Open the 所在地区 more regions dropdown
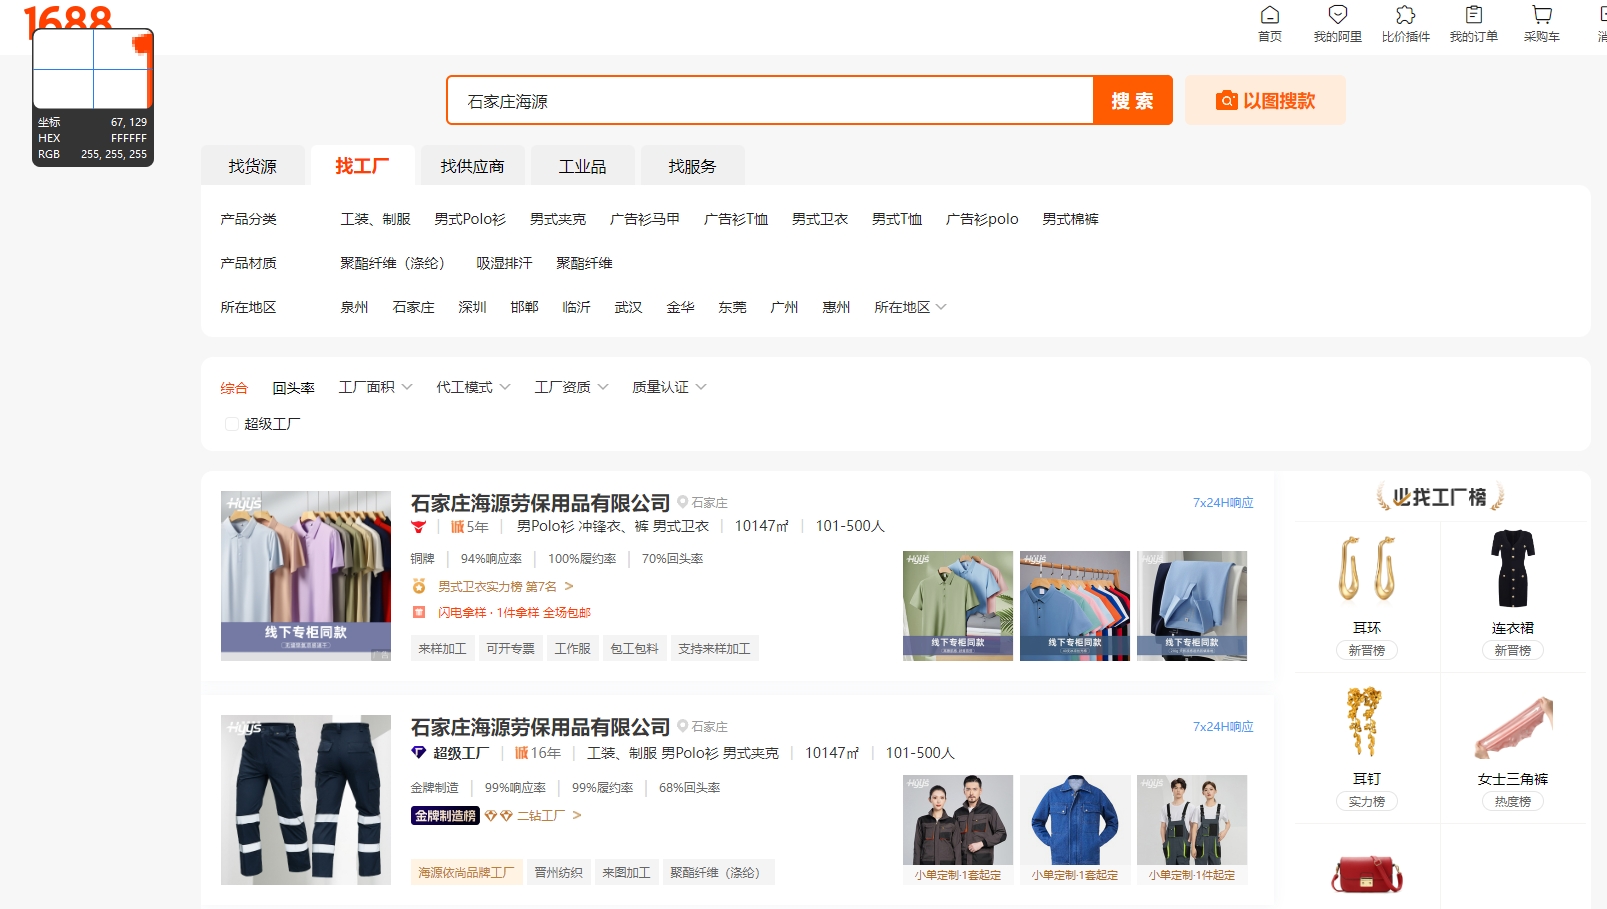This screenshot has width=1607, height=909. [x=910, y=307]
